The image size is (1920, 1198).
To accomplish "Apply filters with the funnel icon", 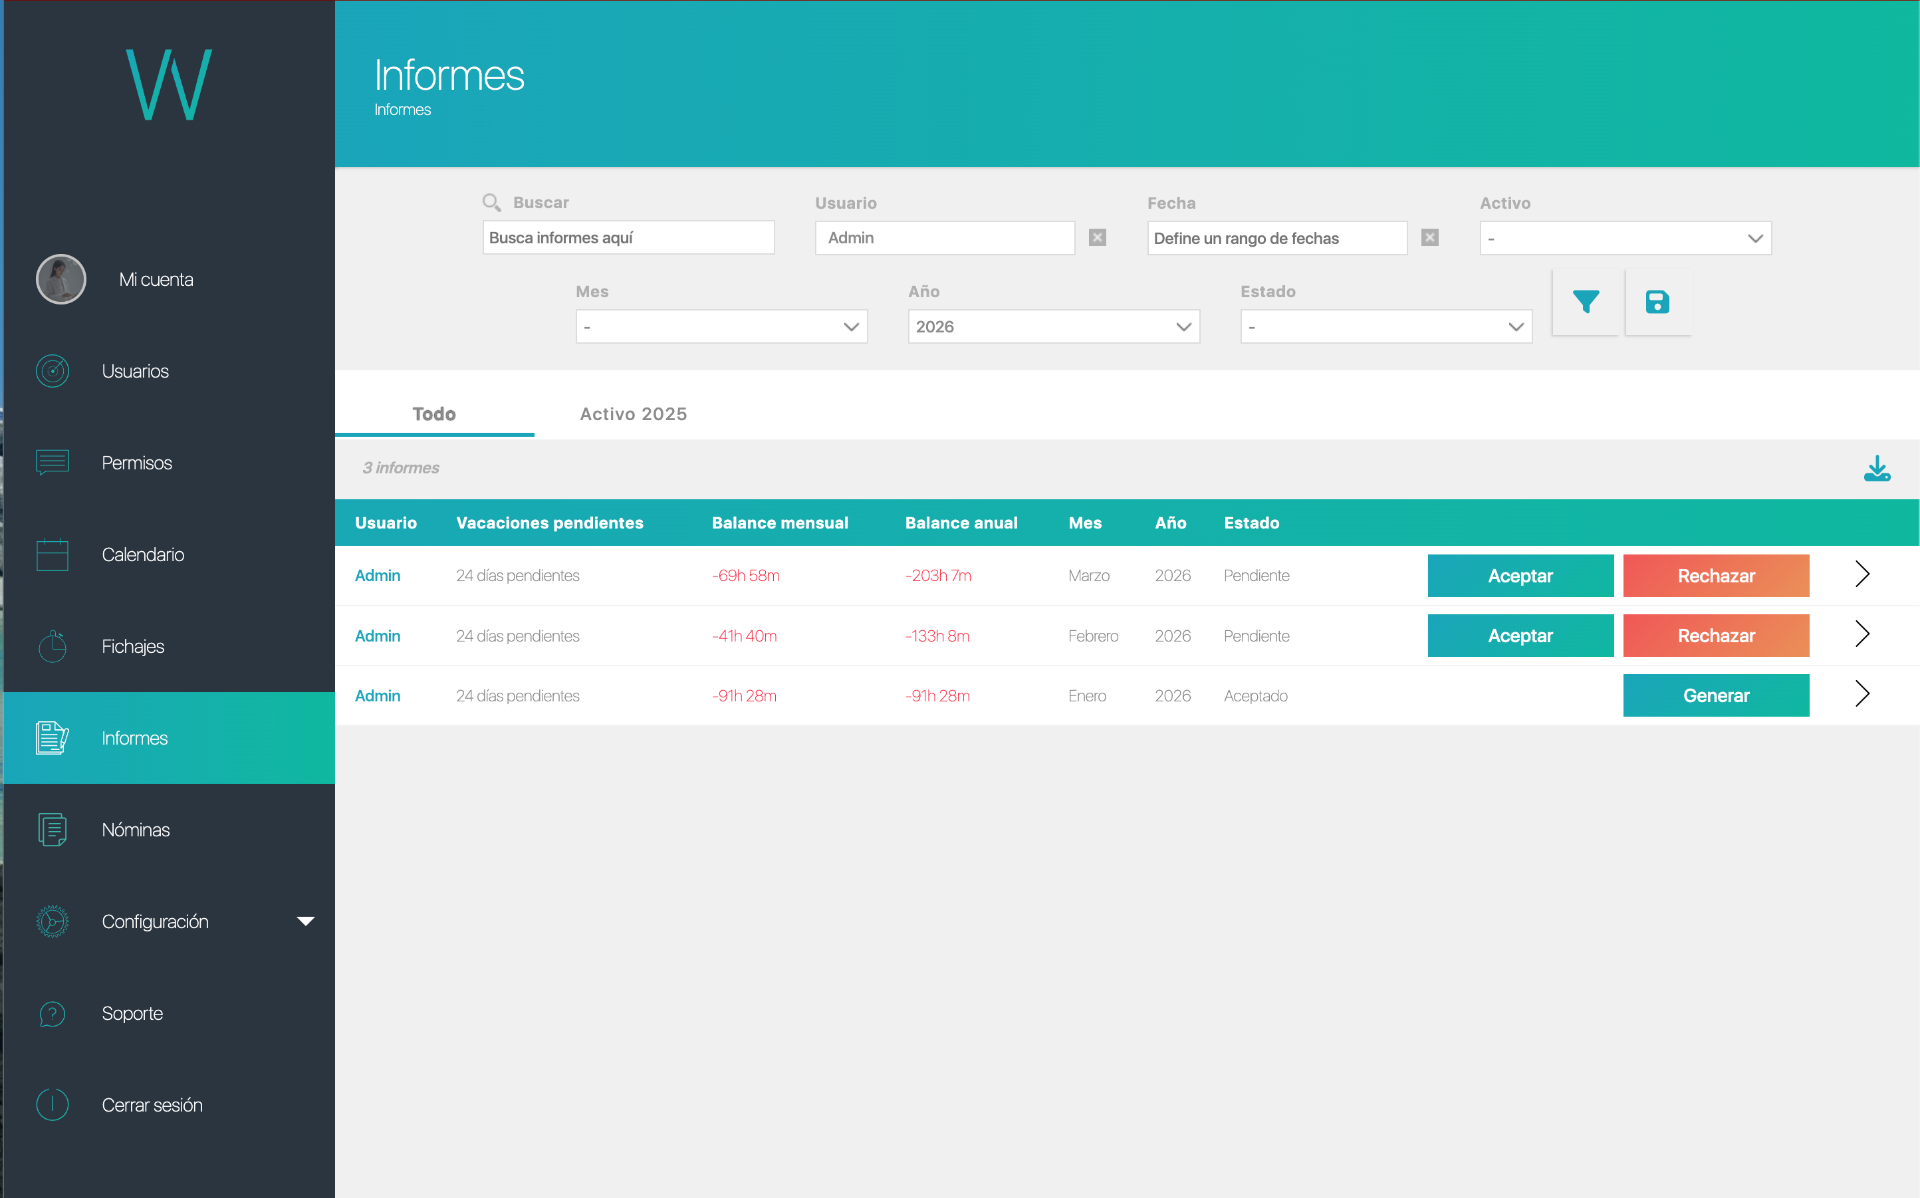I will click(x=1586, y=302).
